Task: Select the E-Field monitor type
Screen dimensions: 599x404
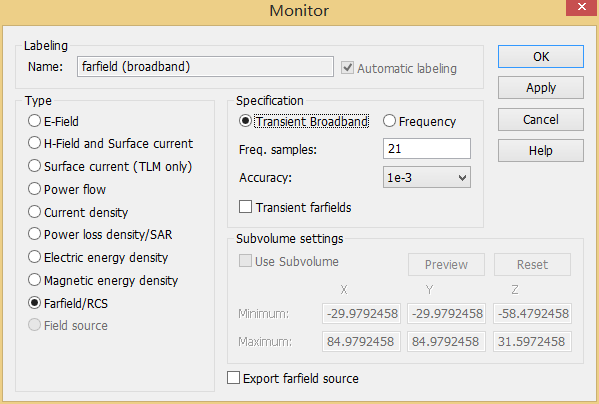Action: coord(34,121)
